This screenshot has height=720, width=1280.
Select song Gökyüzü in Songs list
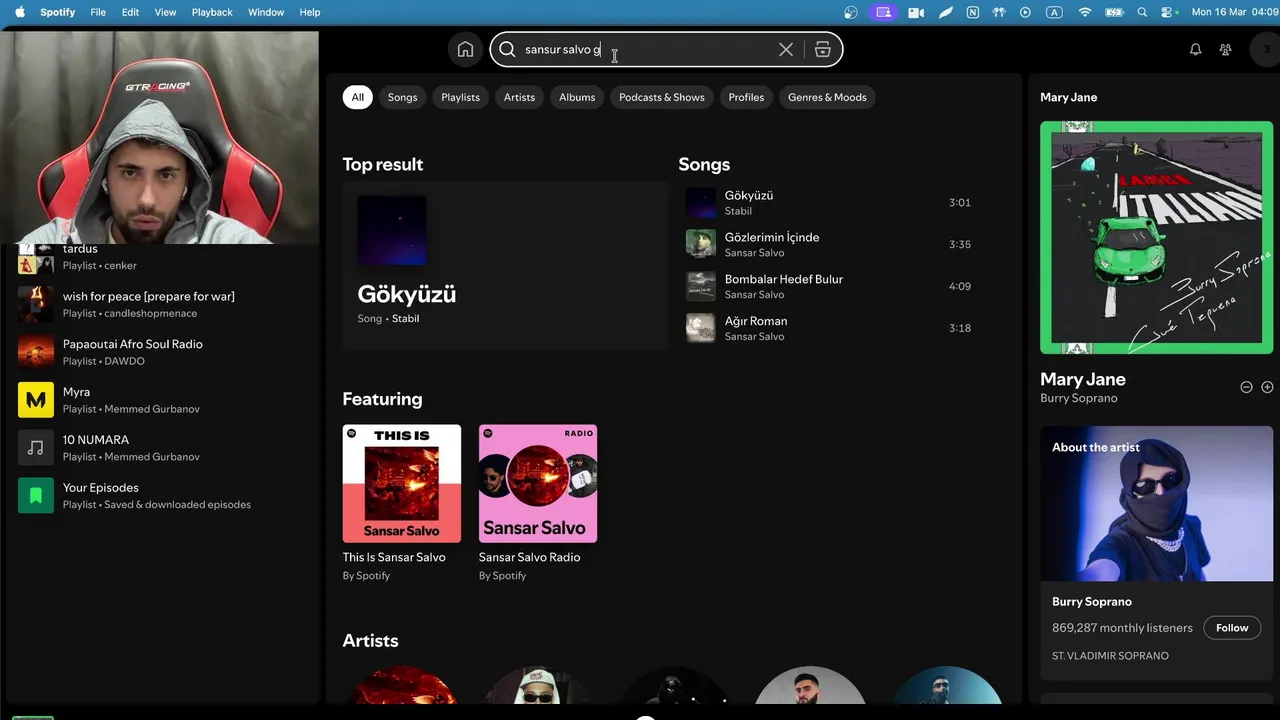[828, 202]
